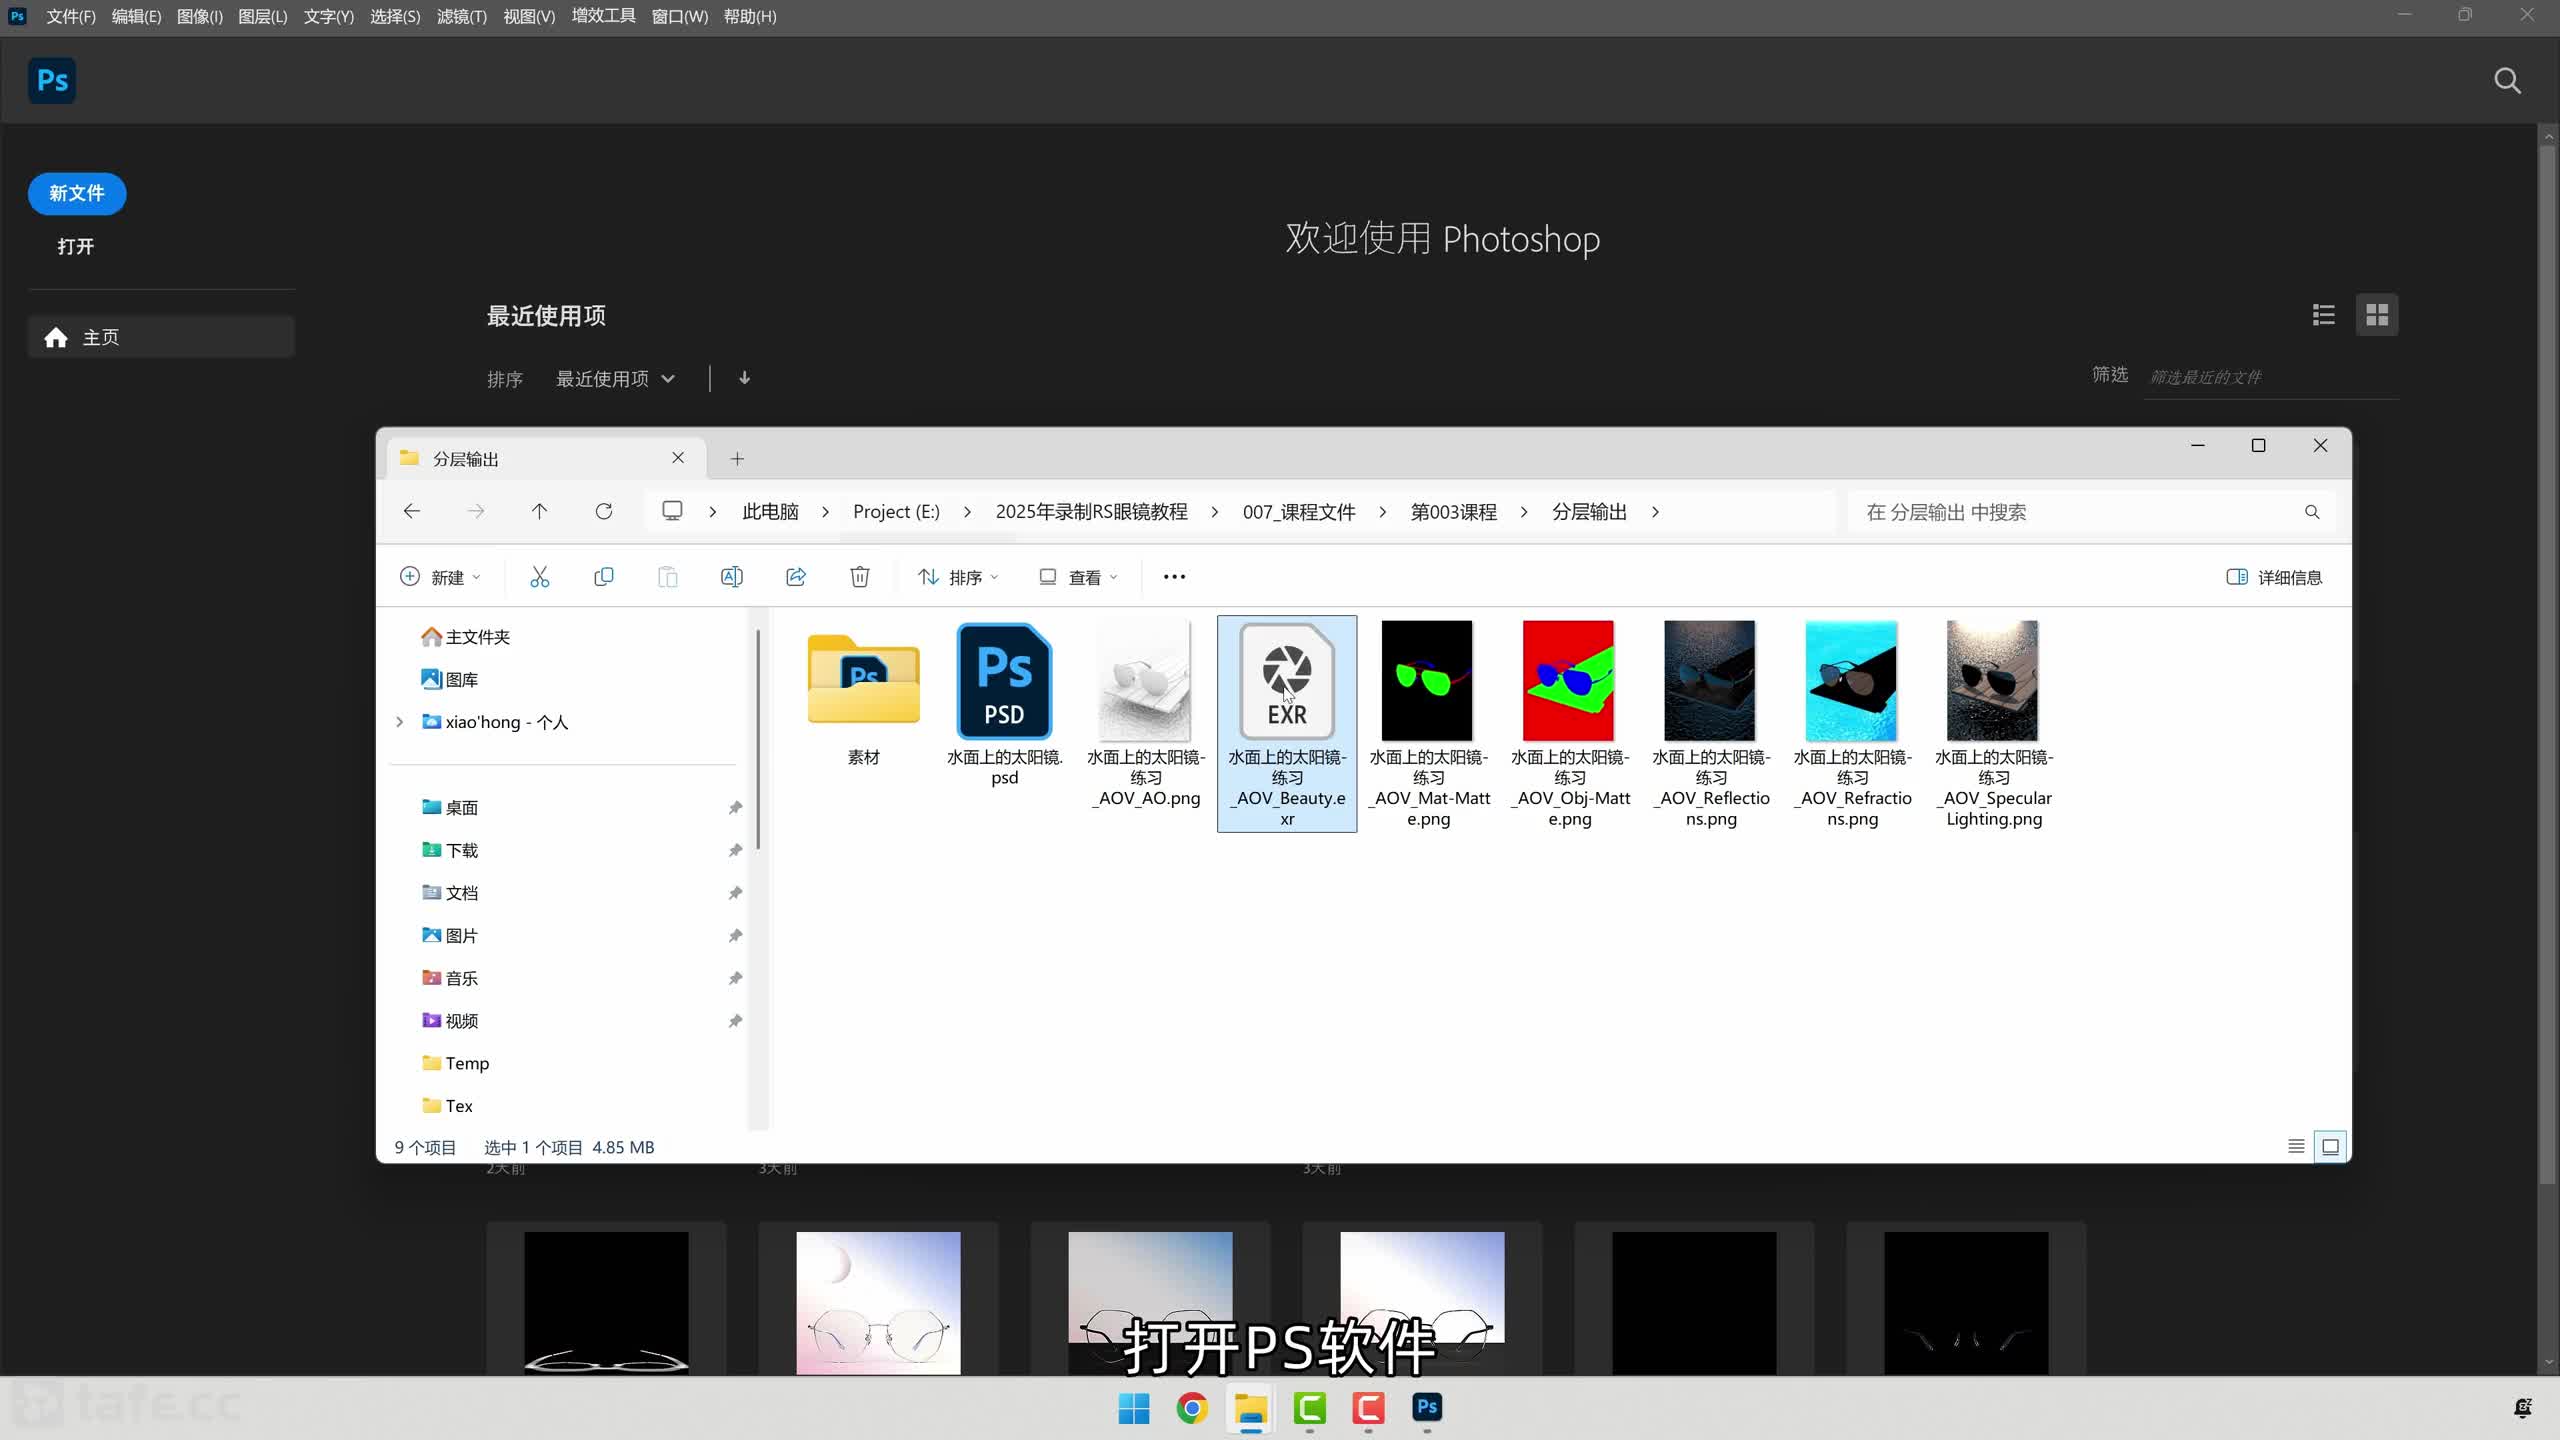Open the 排序 sort dropdown in Explorer
This screenshot has height=1440, width=2560.
pyautogui.click(x=958, y=577)
